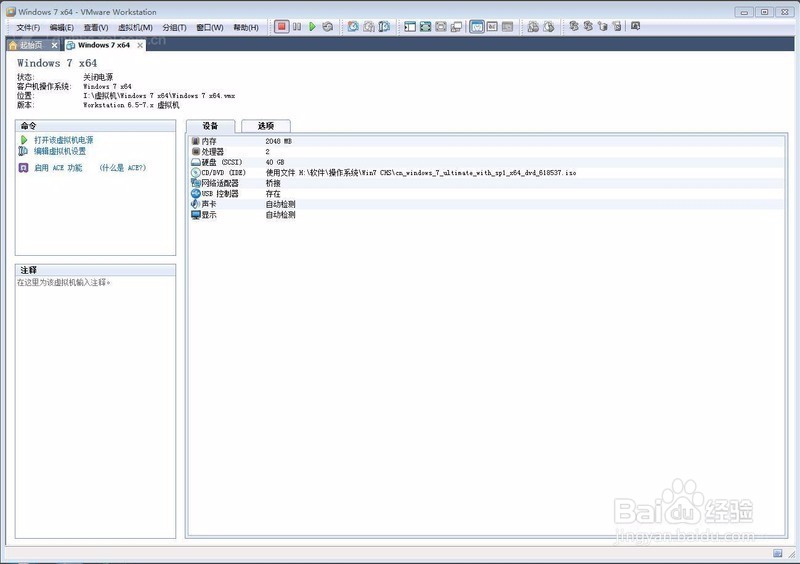Switch to the 设备 devices tab
Image resolution: width=800 pixels, height=564 pixels.
point(210,126)
